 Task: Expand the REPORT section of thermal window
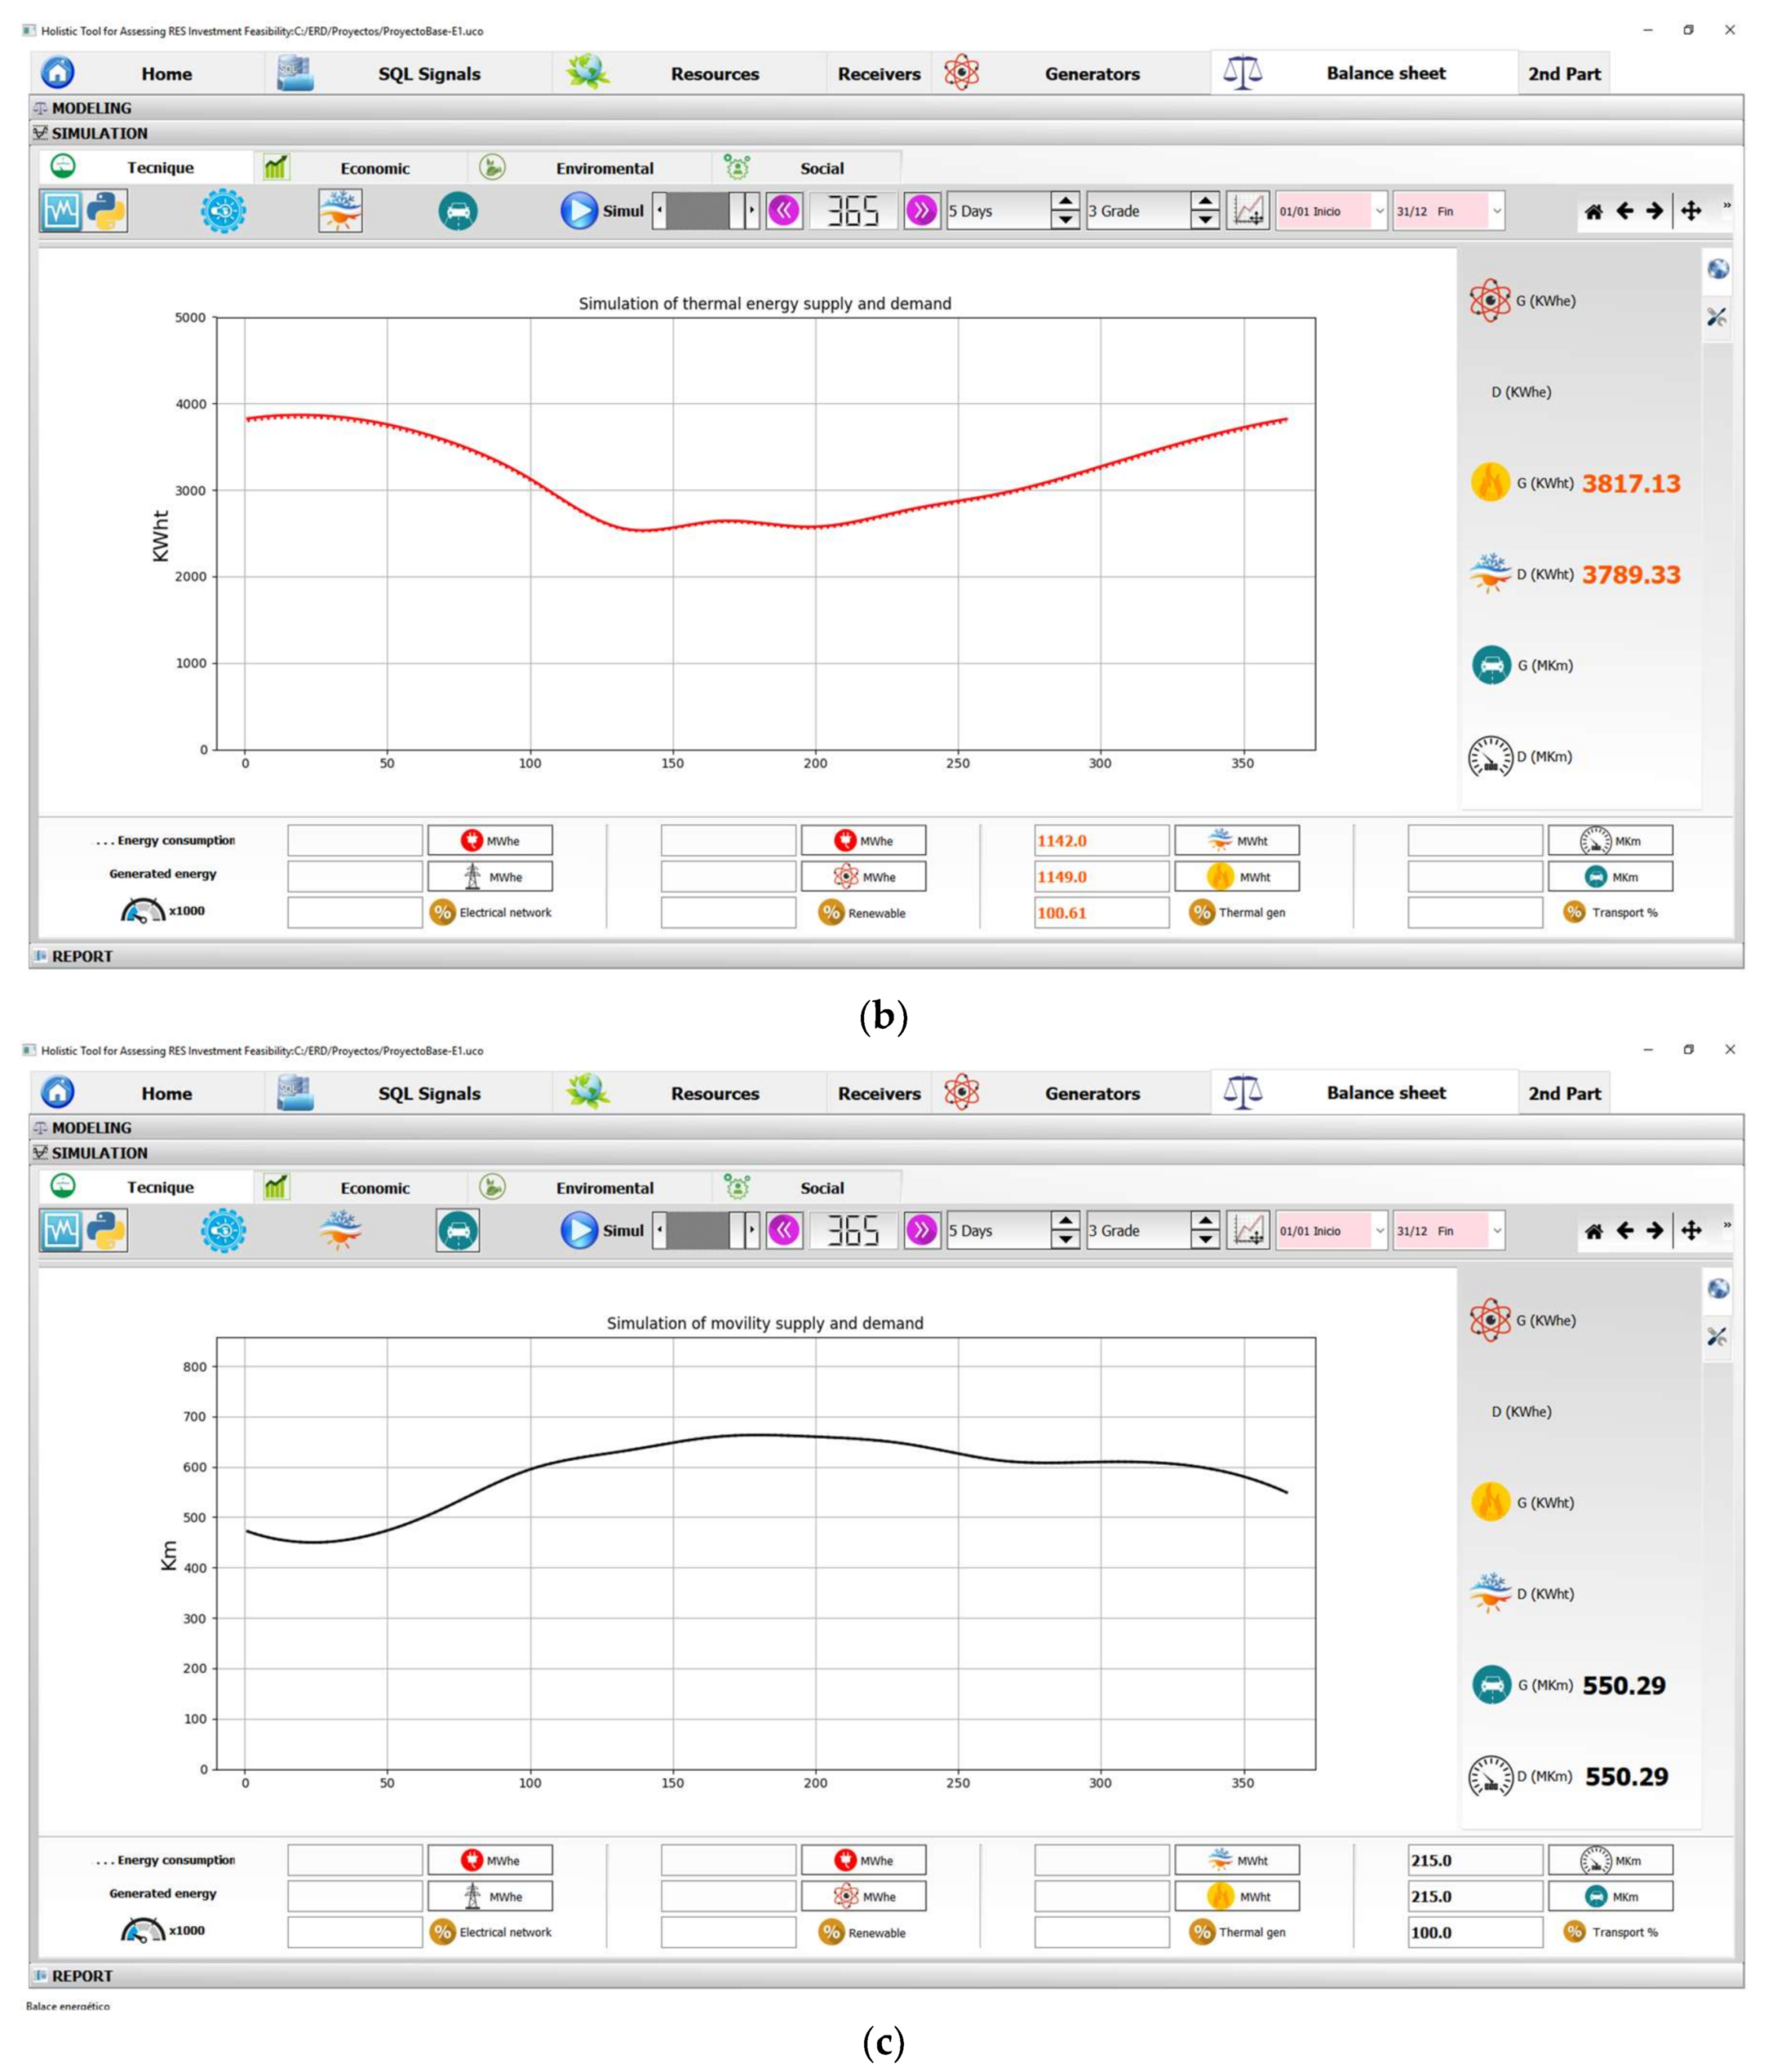(81, 956)
